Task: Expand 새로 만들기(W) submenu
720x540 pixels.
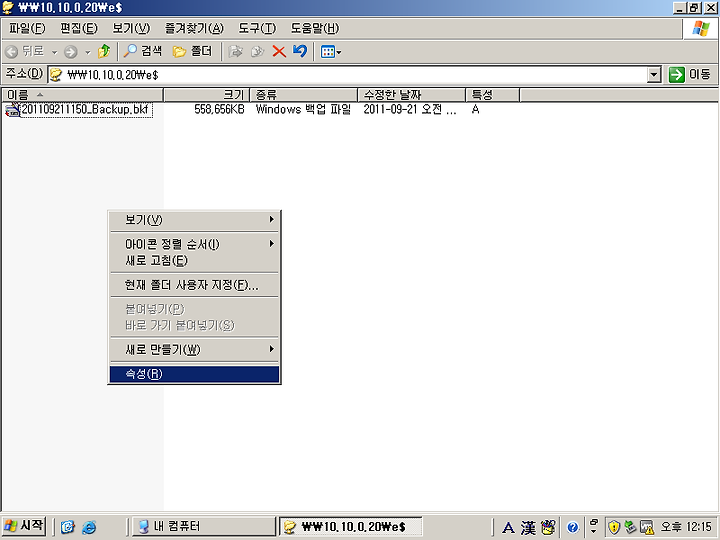Action: click(x=194, y=350)
